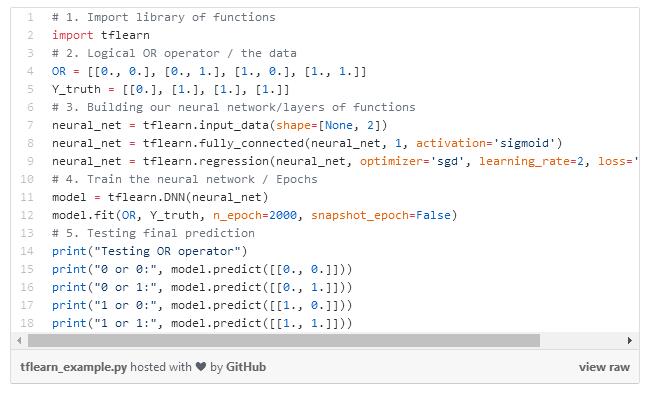Click the scrollbar right arrow
Image resolution: width=649 pixels, height=395 pixels.
pos(629,341)
